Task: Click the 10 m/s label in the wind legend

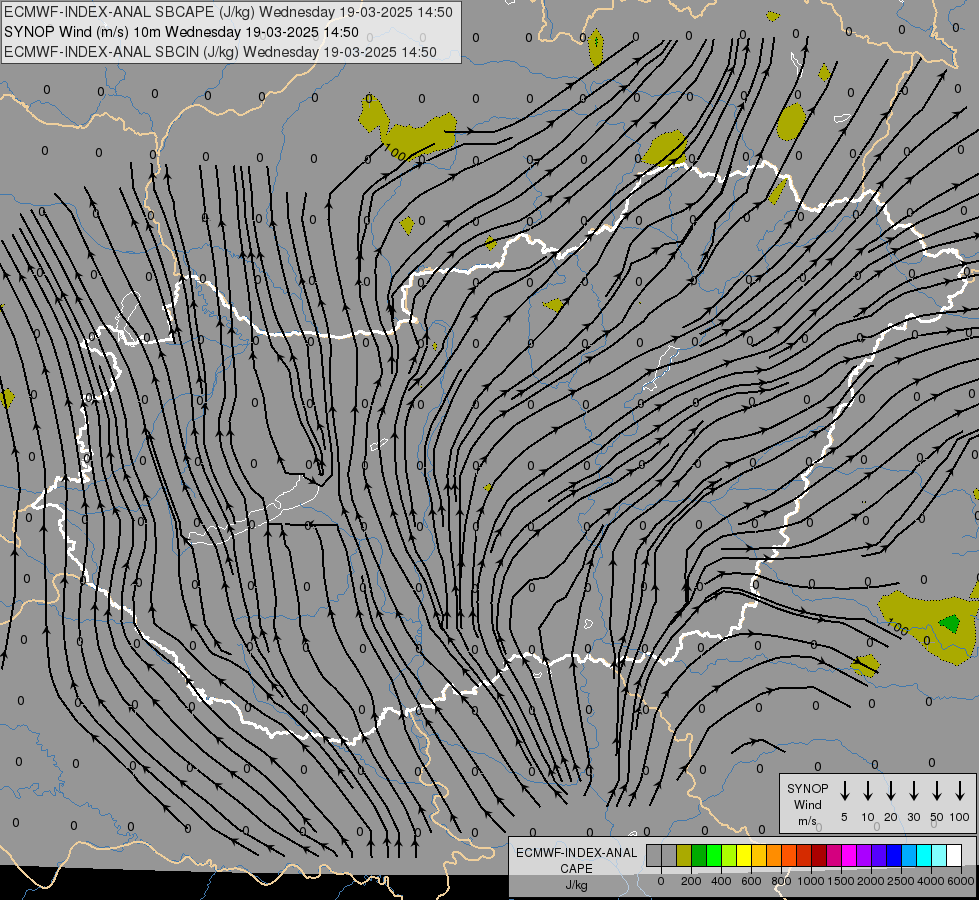Action: pyautogui.click(x=867, y=817)
